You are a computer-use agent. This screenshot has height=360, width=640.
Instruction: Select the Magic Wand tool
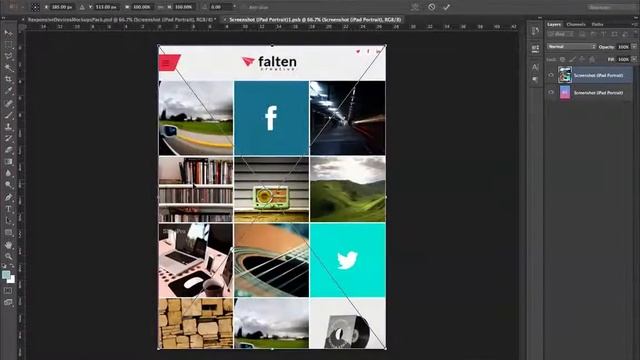[x=8, y=68]
